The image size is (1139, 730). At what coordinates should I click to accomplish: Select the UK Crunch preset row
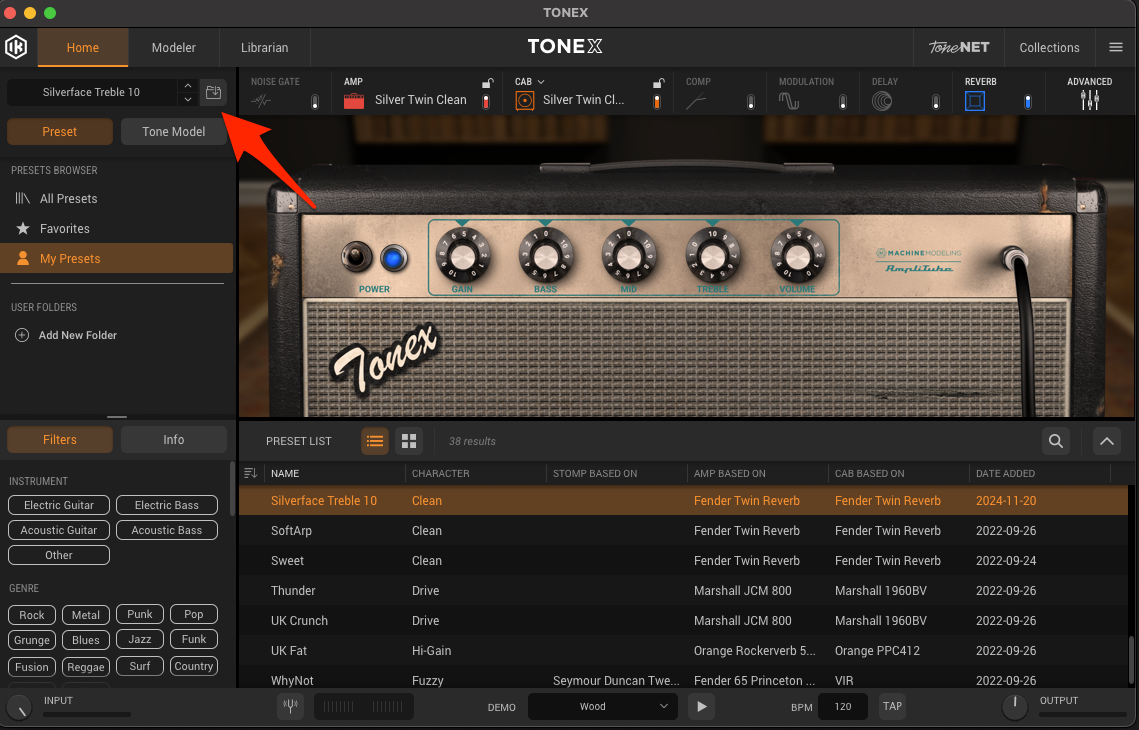pos(300,621)
